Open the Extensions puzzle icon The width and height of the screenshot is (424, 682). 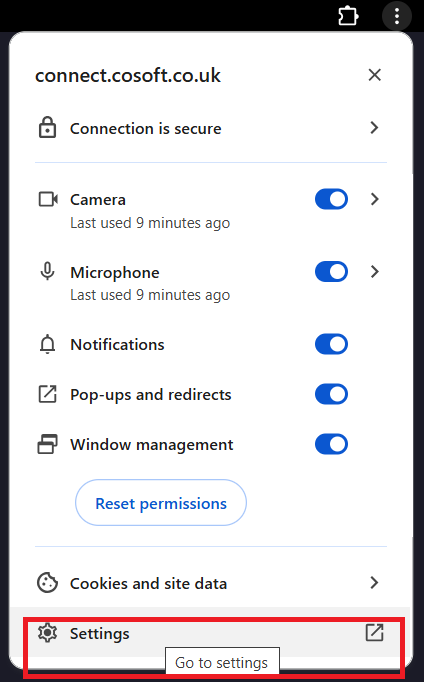pyautogui.click(x=348, y=16)
